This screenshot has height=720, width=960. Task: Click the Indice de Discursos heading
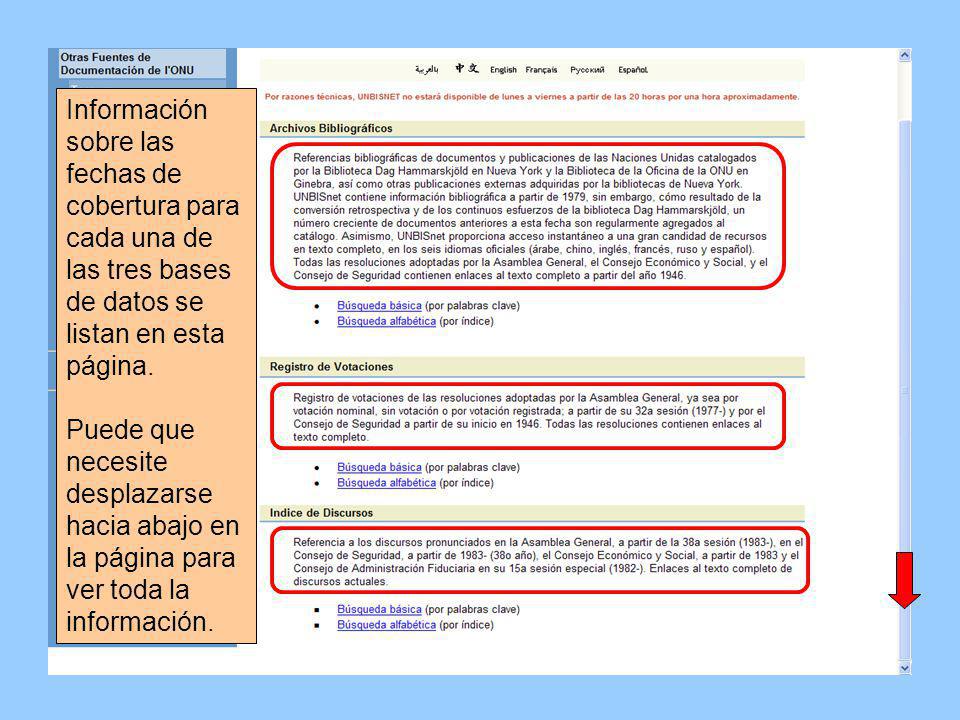coord(321,513)
